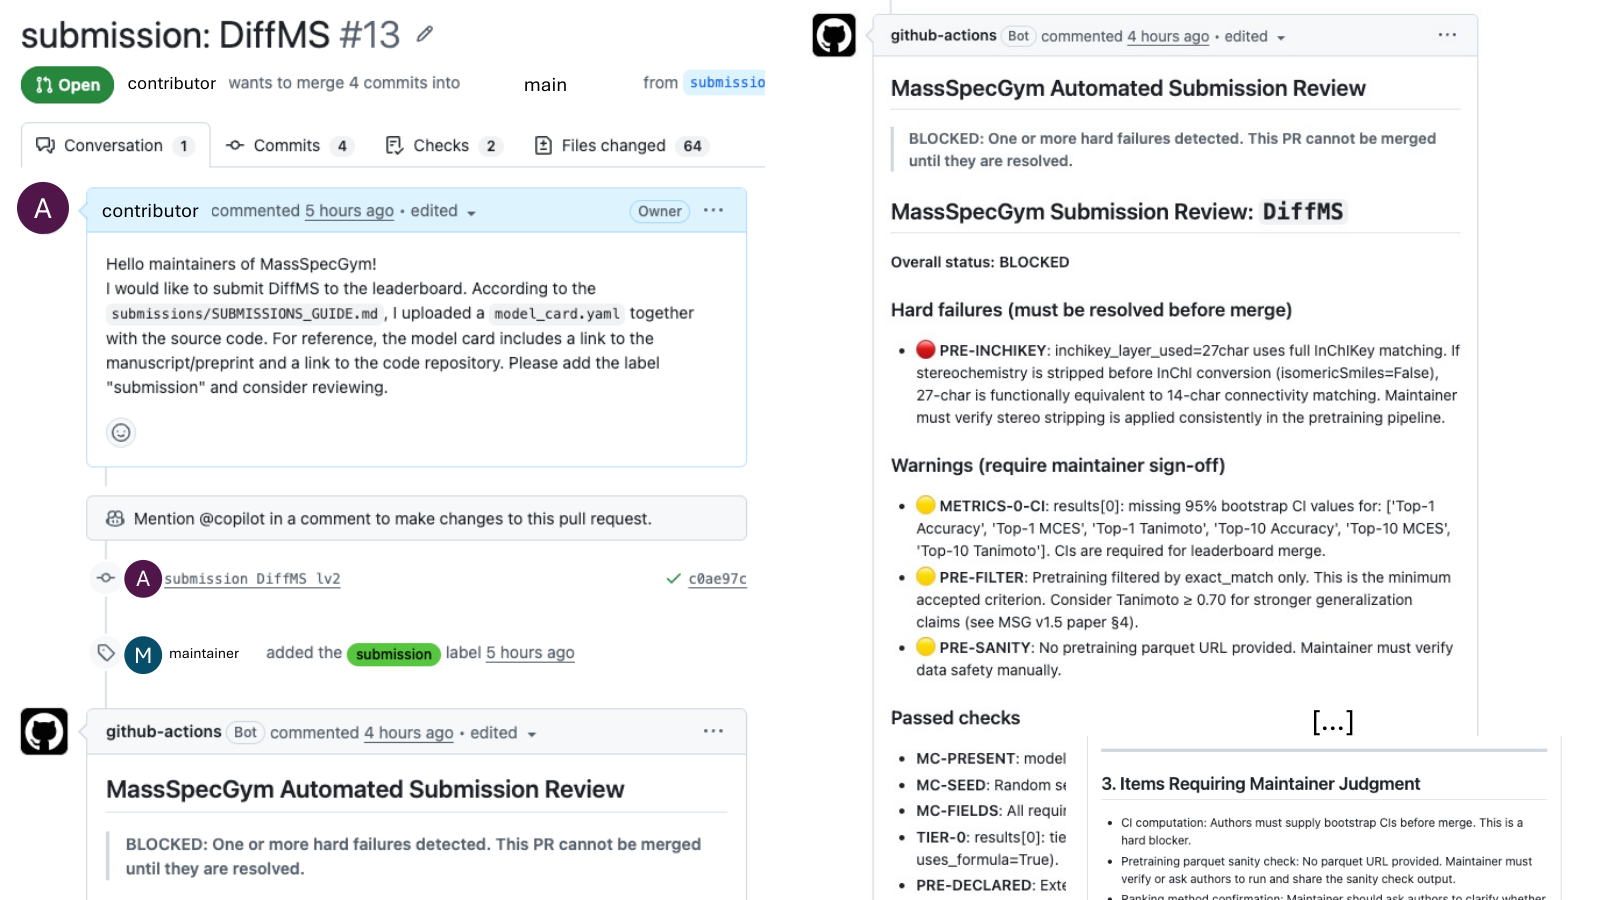The height and width of the screenshot is (900, 1600).
Task: Click the pencil edit title icon
Action: point(425,34)
